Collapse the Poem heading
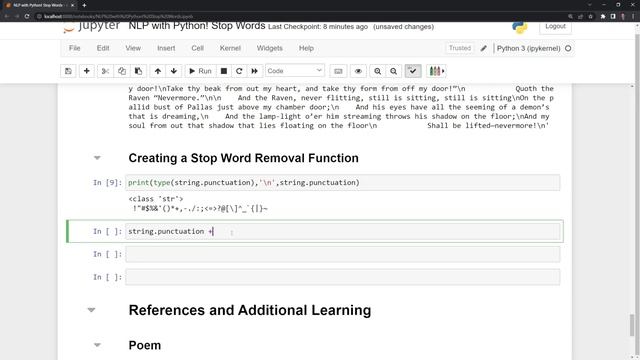 97,345
